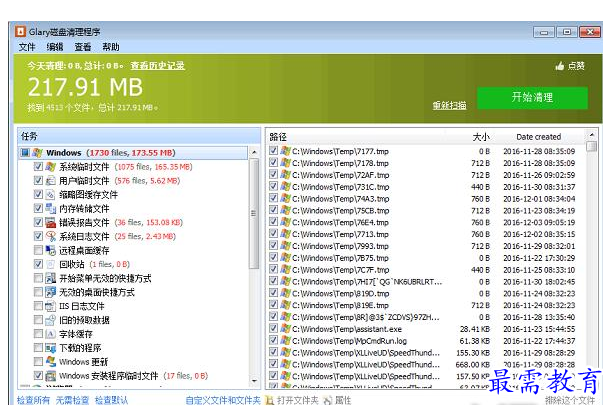The width and height of the screenshot is (610, 413).
Task: Click the Windows group logo icon
Action: [38, 153]
